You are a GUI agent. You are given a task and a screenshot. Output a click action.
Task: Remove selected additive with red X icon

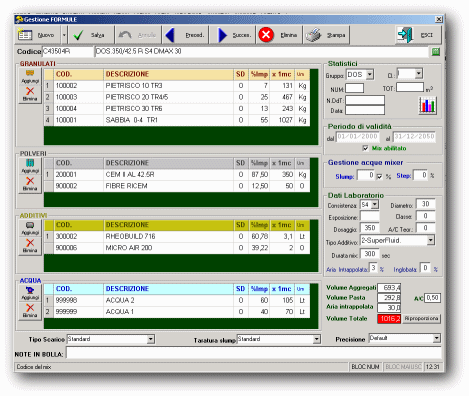point(30,245)
